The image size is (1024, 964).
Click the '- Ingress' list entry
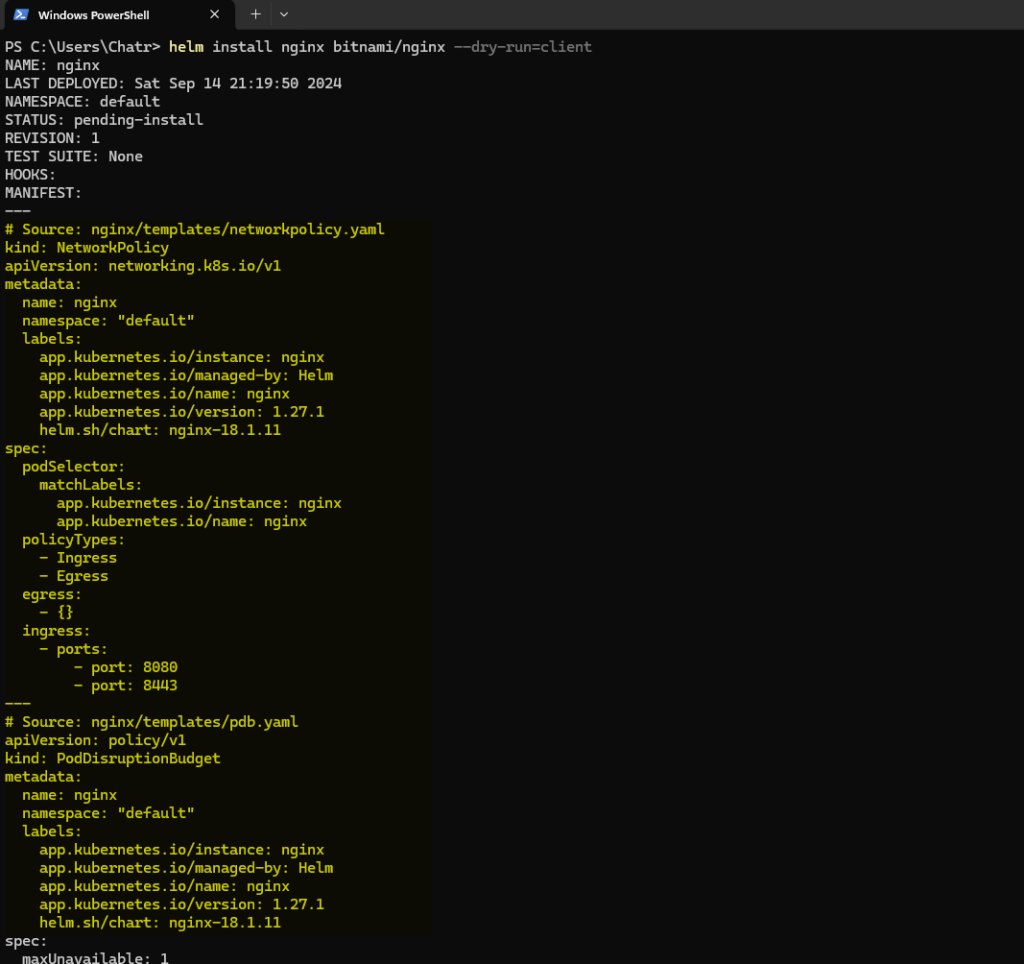78,558
